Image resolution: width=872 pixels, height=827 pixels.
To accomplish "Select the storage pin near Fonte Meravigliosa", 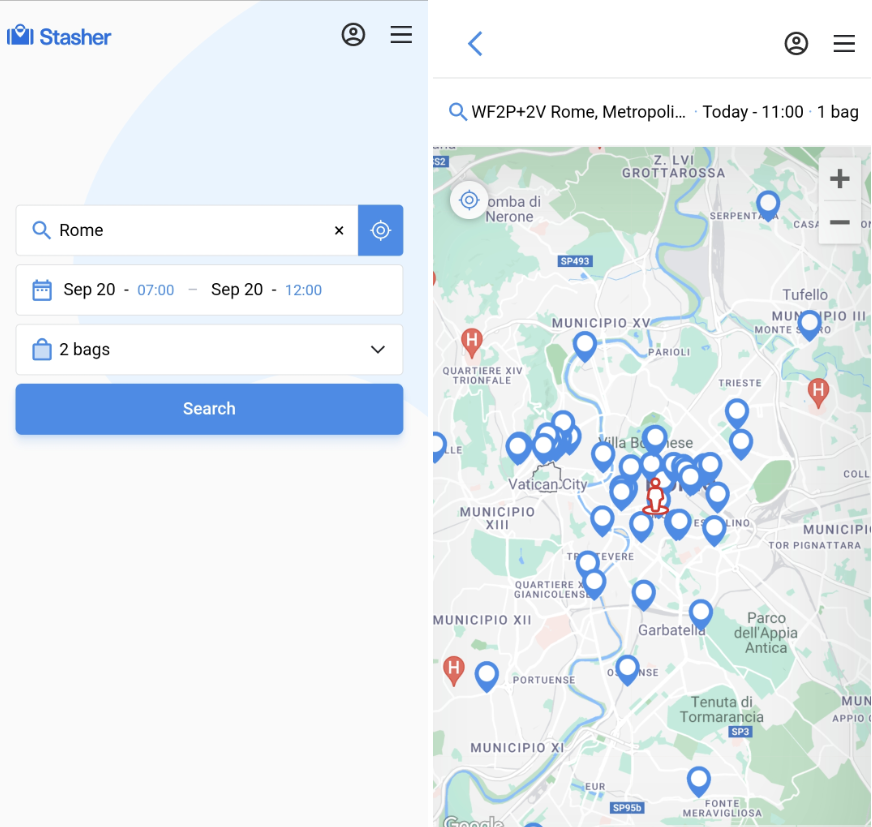I will click(698, 782).
